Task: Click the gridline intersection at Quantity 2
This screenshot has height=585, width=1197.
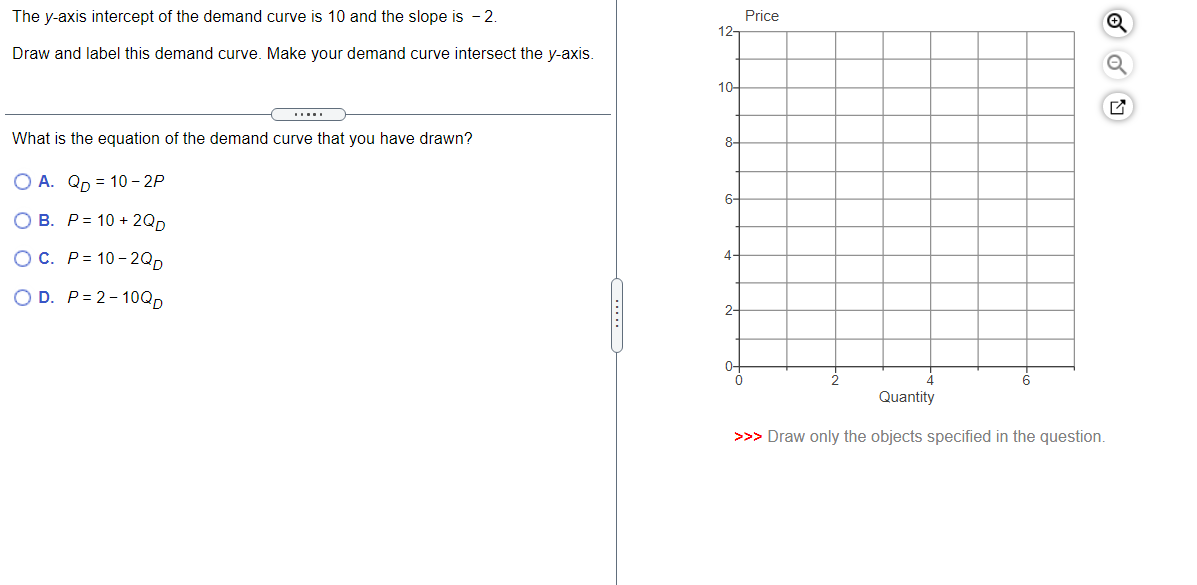Action: tap(834, 366)
